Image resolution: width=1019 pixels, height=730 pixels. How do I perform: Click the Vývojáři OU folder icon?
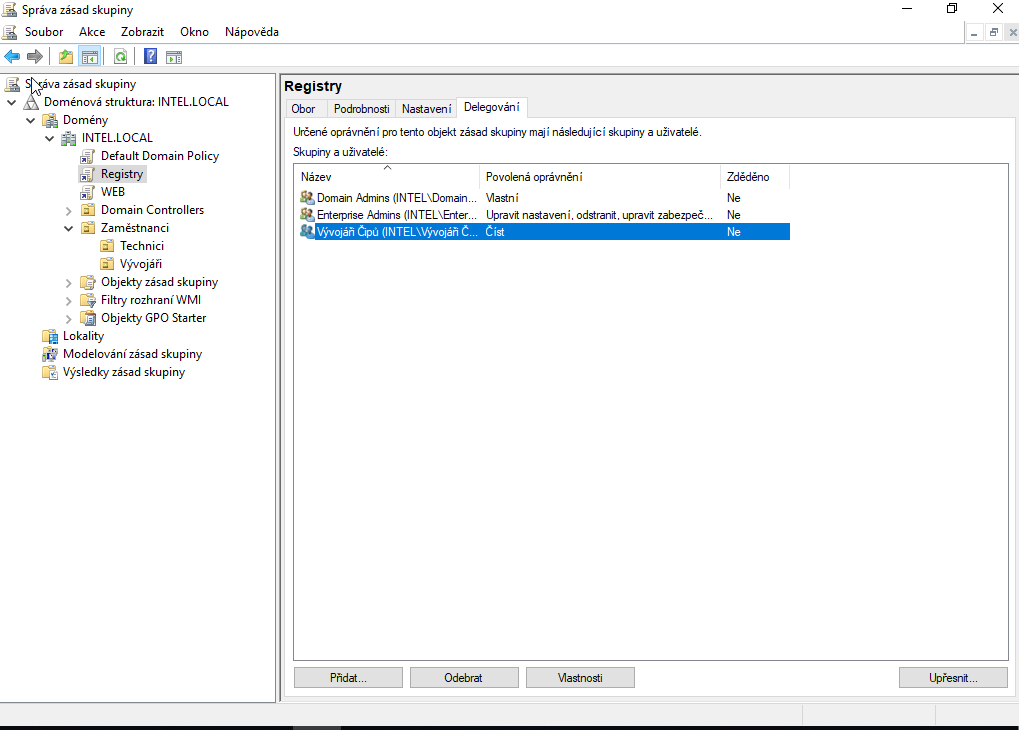107,264
